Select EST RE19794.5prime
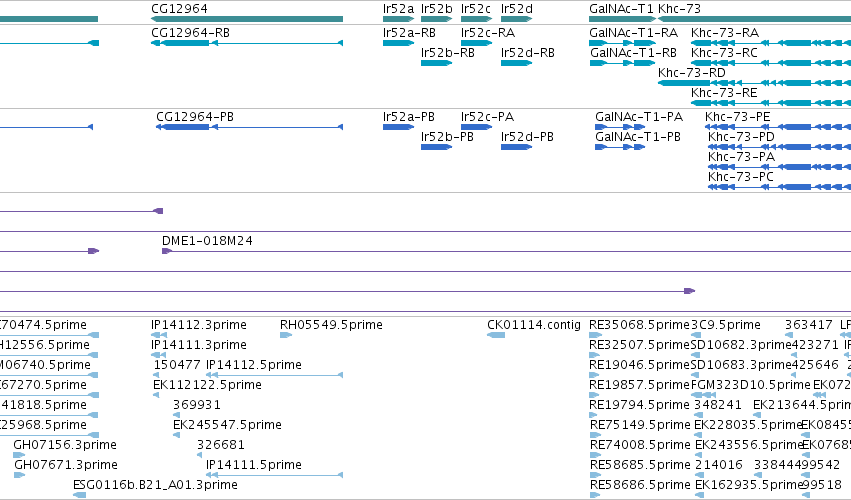Screen dimensions: 851x500 639,405
